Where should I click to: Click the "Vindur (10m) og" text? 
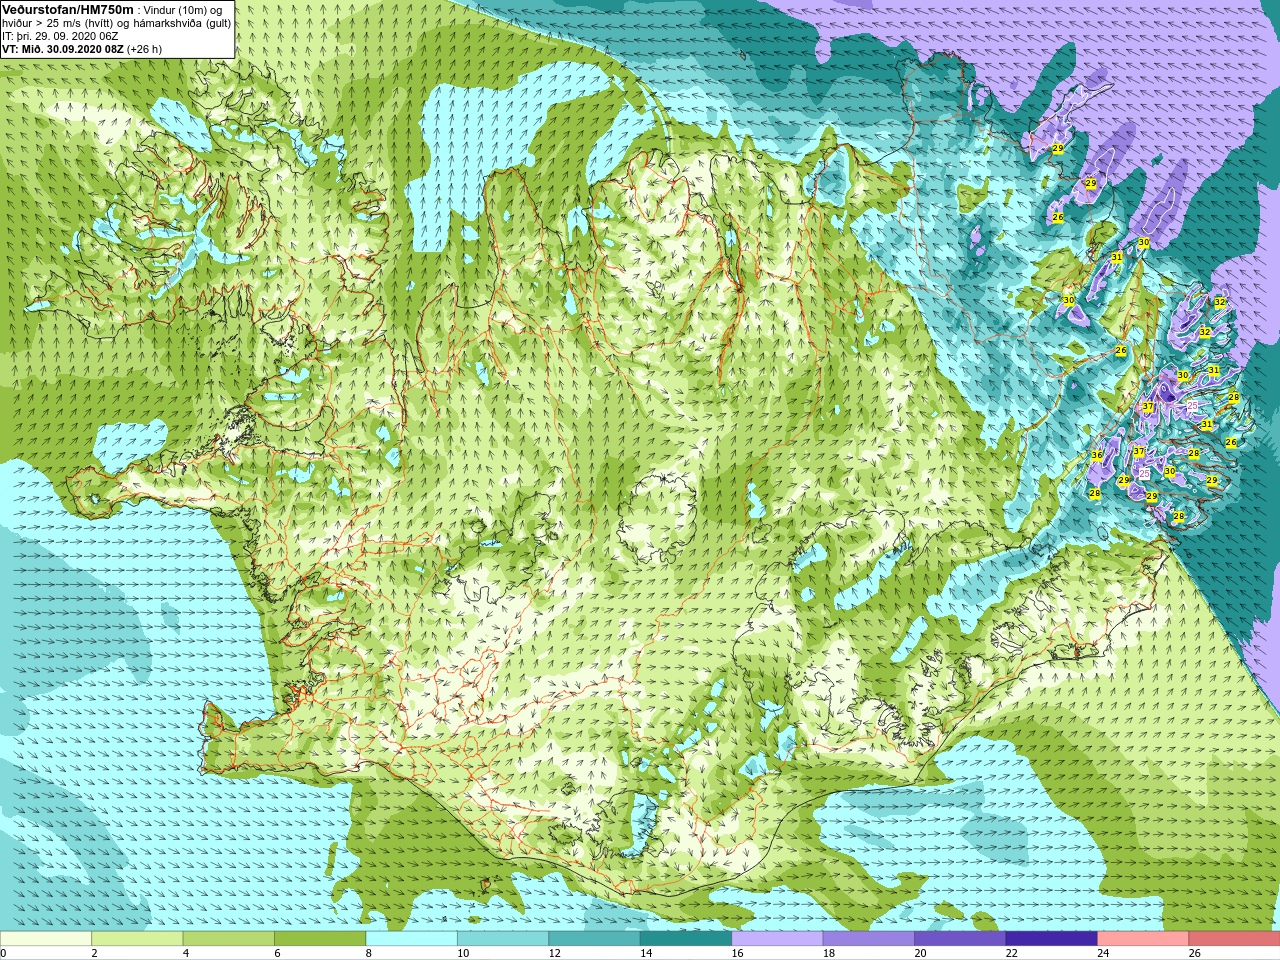click(183, 10)
